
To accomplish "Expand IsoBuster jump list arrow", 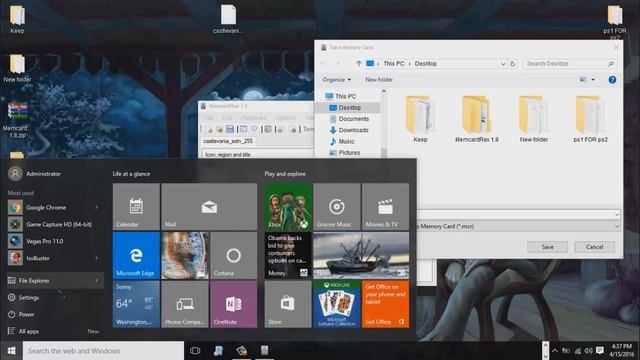I will (97, 258).
